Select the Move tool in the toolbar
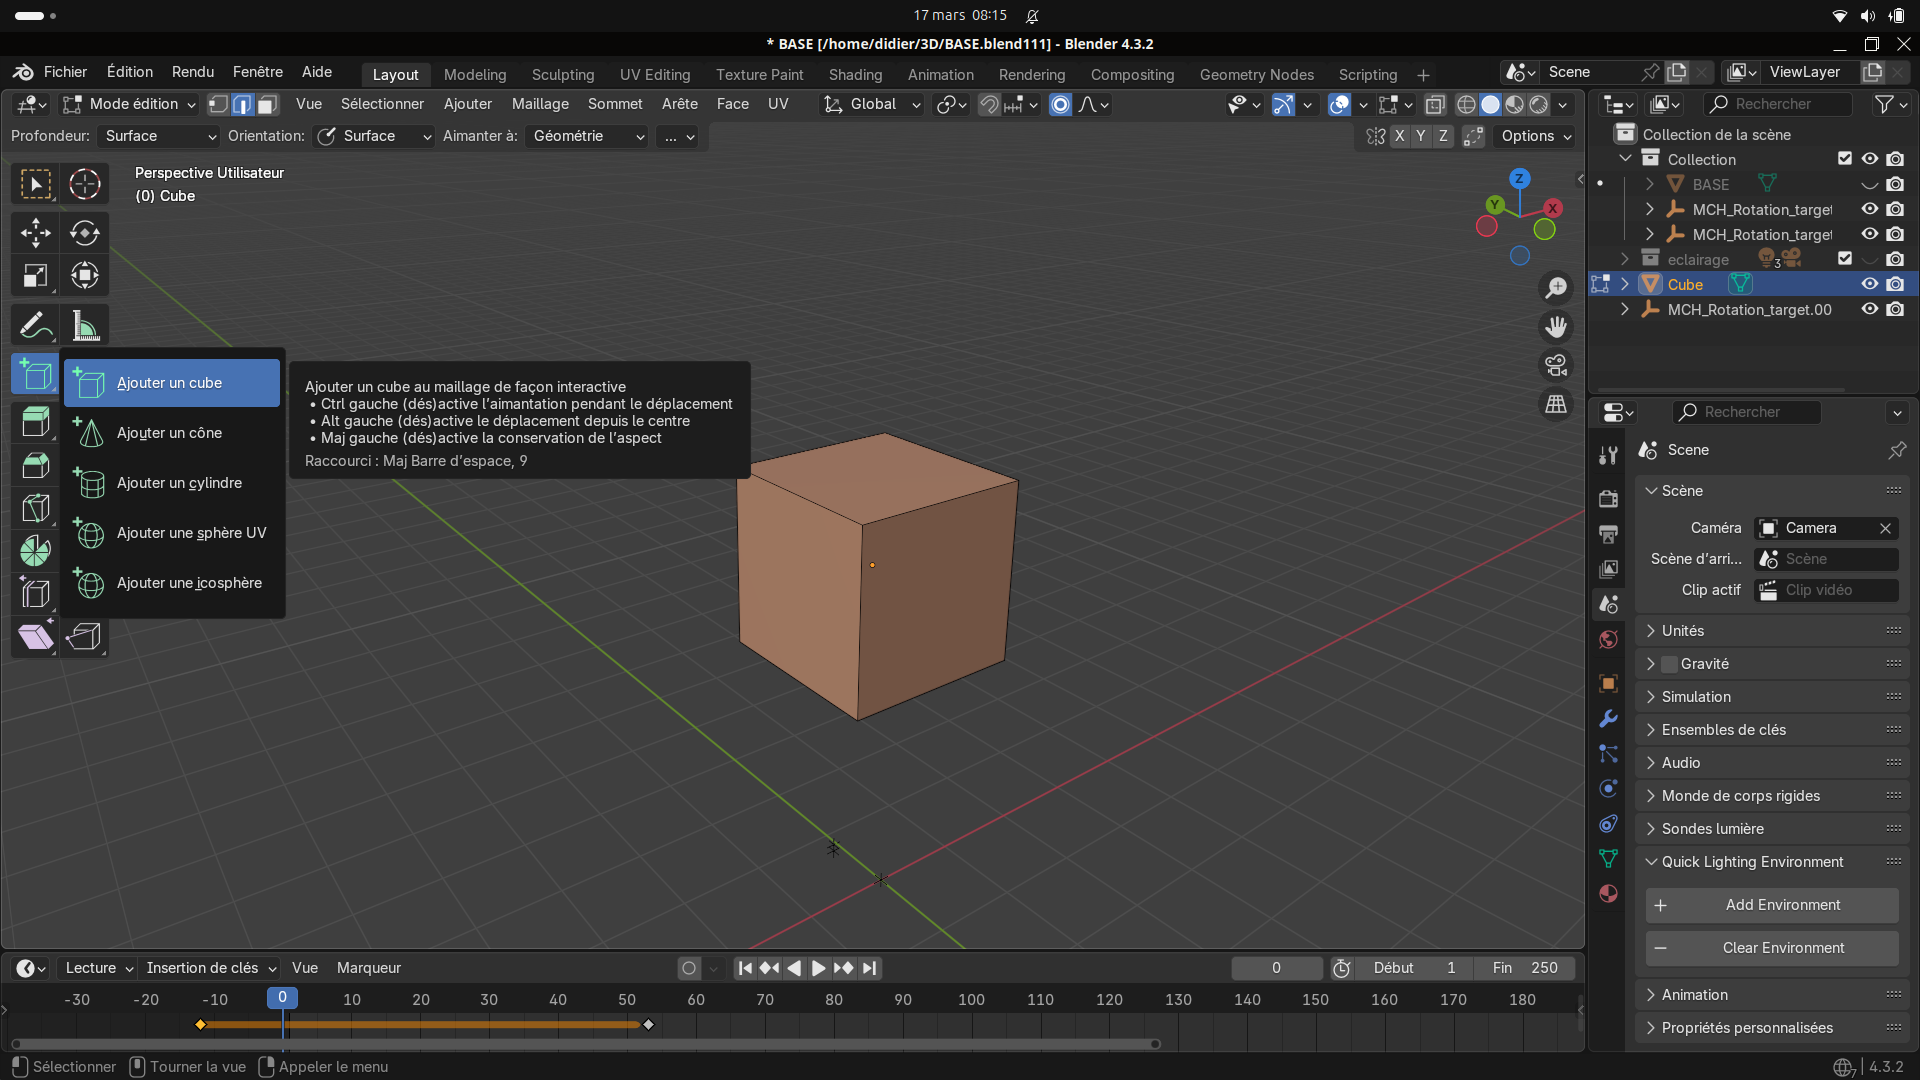This screenshot has height=1080, width=1920. 35,233
